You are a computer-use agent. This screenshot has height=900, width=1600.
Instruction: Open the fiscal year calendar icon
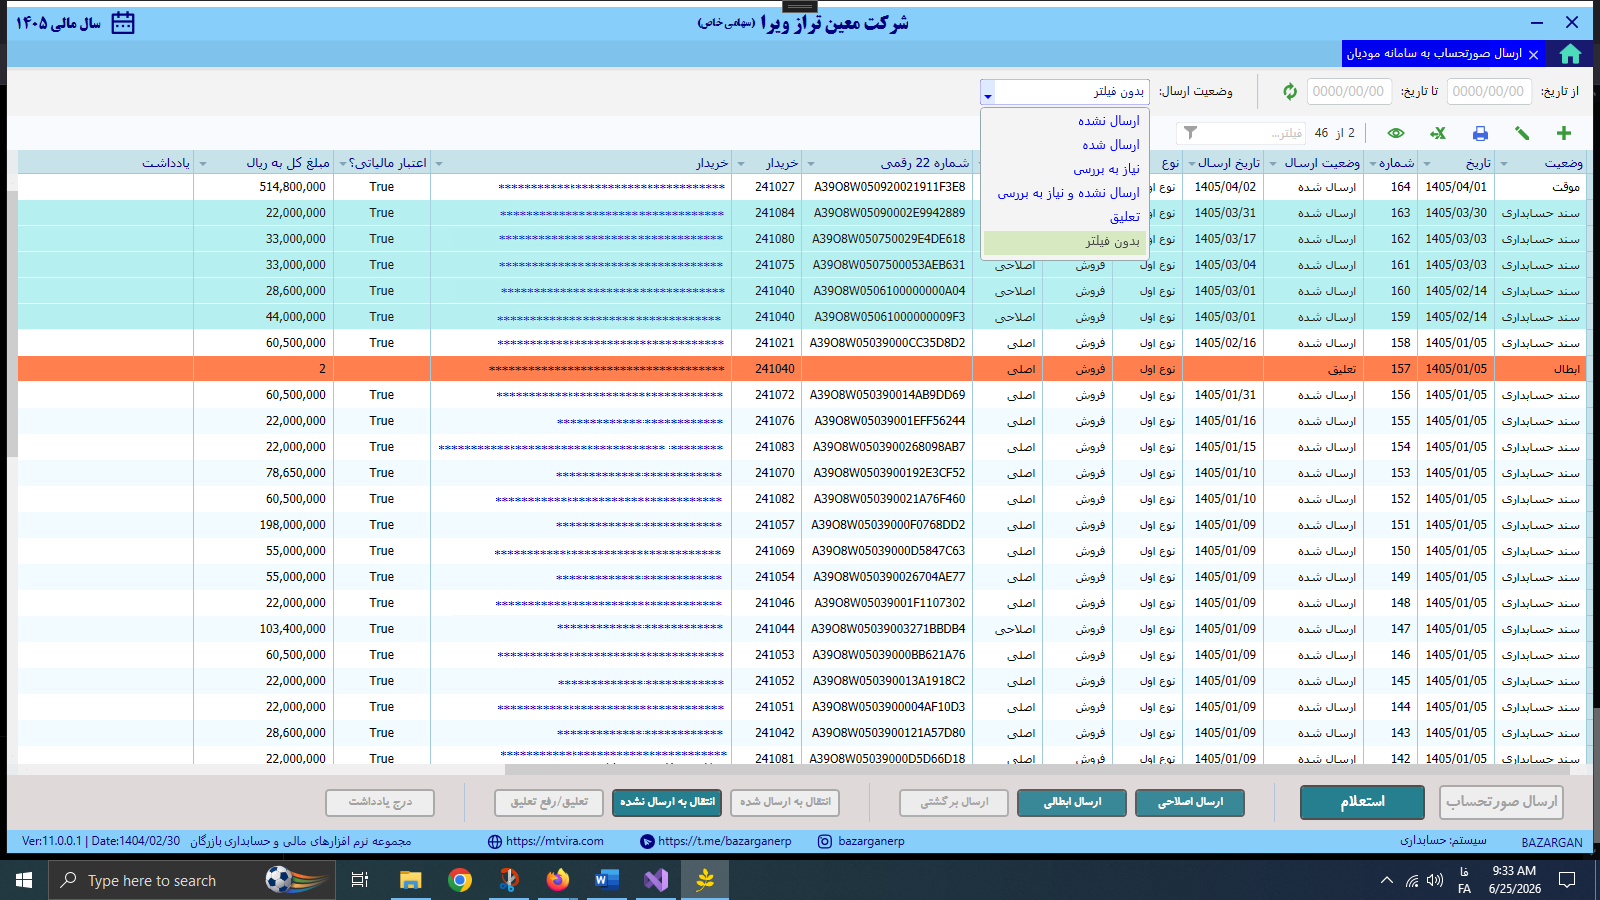pyautogui.click(x=123, y=23)
